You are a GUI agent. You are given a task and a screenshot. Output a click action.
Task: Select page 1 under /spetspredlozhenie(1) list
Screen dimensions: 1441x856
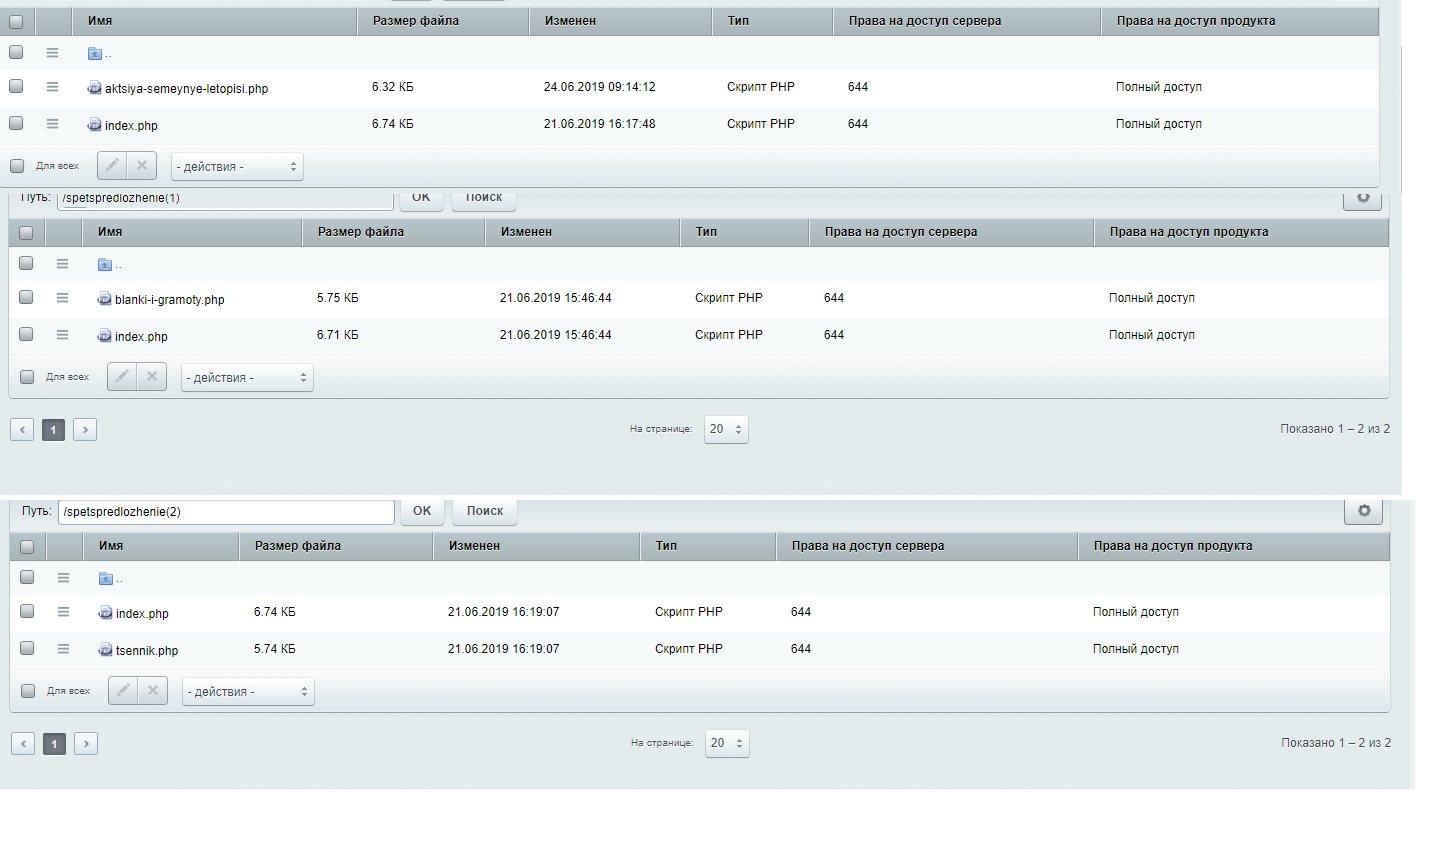(x=54, y=429)
